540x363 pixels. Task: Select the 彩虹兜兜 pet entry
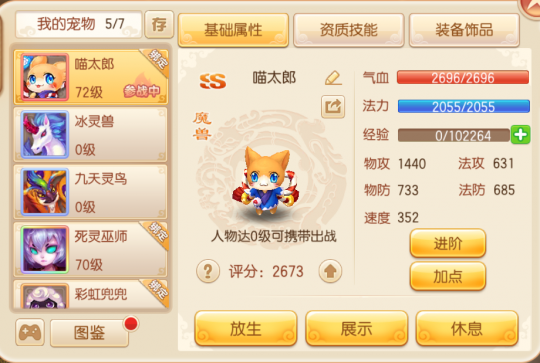(91, 294)
